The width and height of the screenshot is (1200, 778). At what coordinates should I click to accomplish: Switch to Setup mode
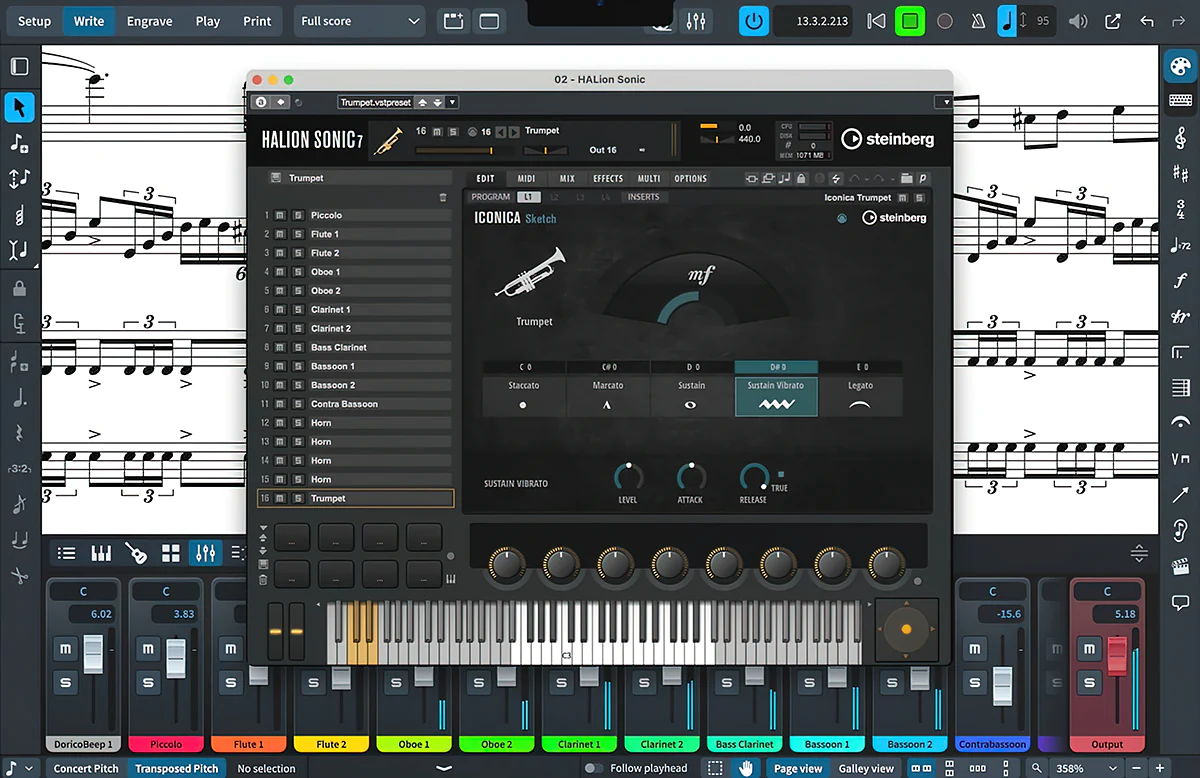pyautogui.click(x=34, y=21)
